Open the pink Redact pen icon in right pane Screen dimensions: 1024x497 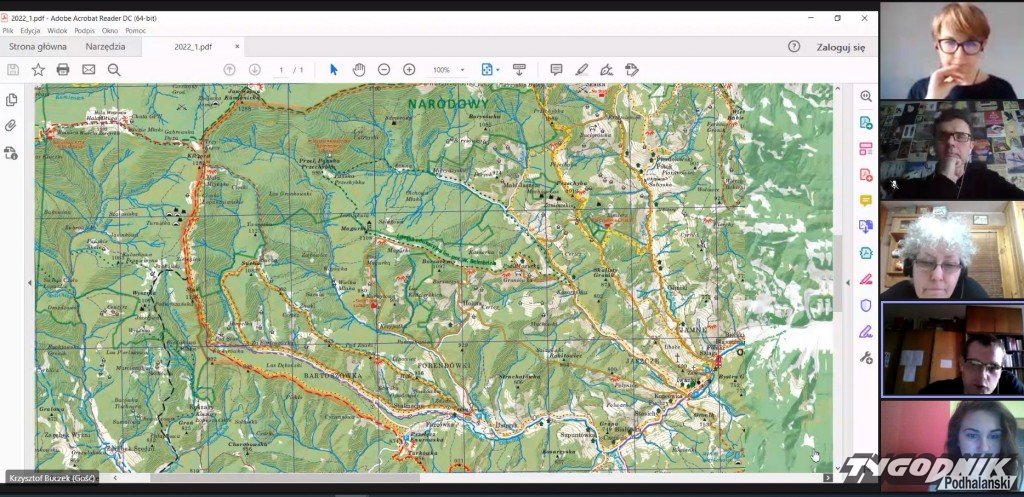tap(866, 279)
